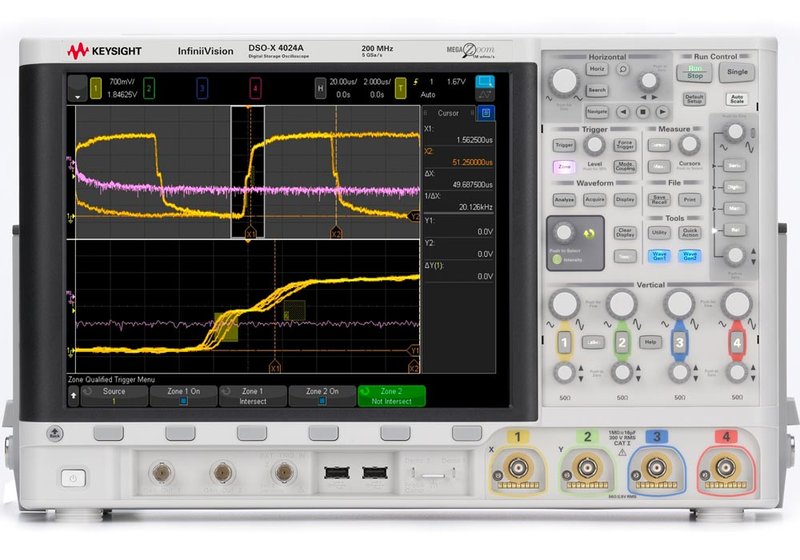Viewport: 800px width, 560px height.
Task: Toggle the Wave Gen1 button
Action: (x=659, y=256)
